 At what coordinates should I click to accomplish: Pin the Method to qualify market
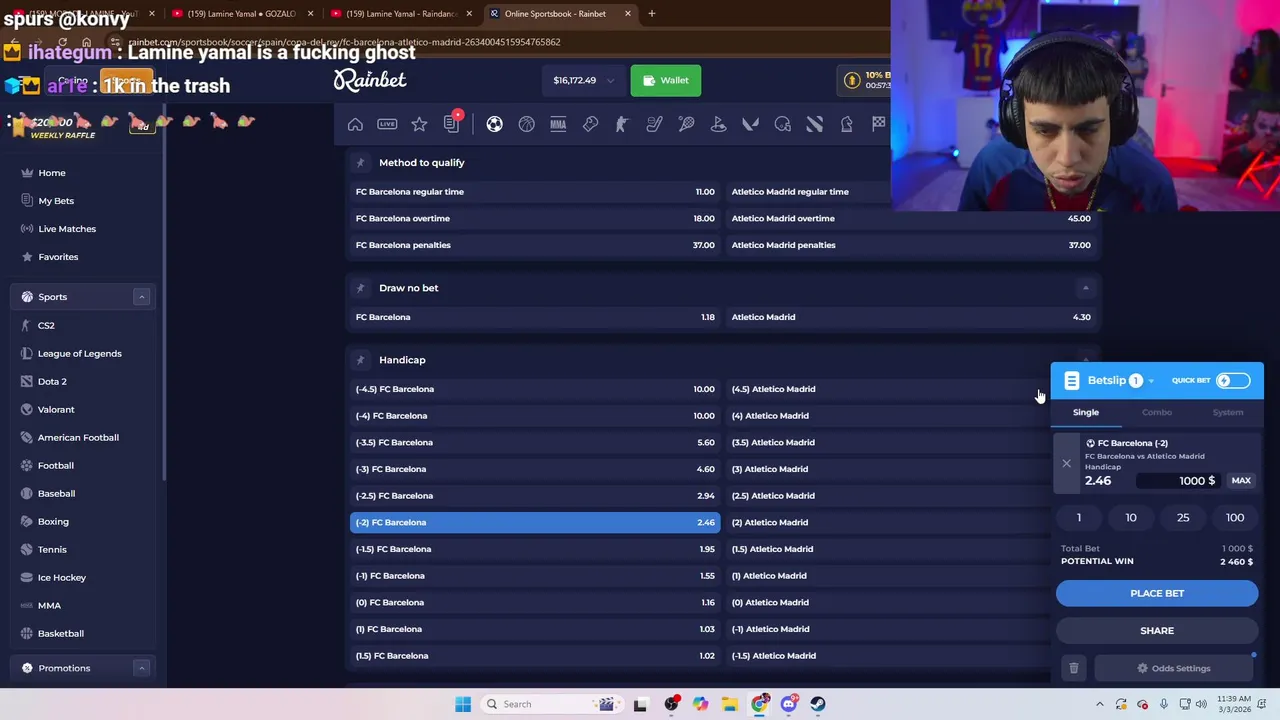coord(360,162)
